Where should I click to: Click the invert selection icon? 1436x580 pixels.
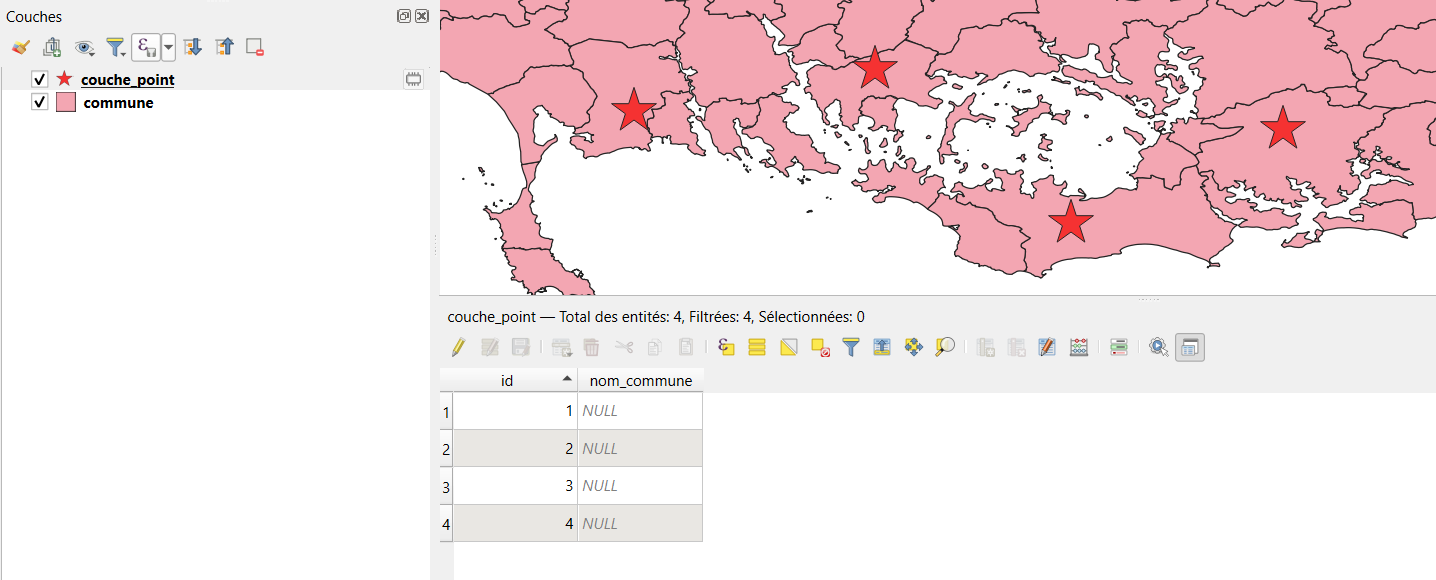788,347
